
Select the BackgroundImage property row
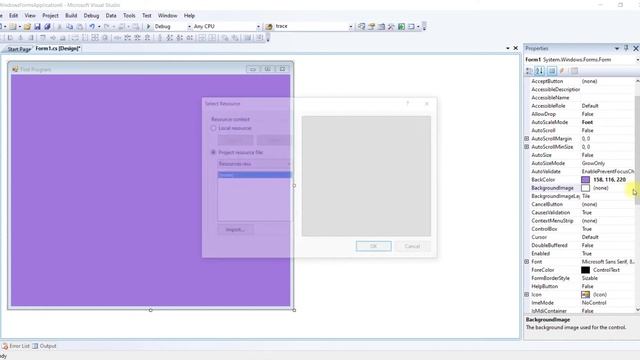[x=580, y=188]
